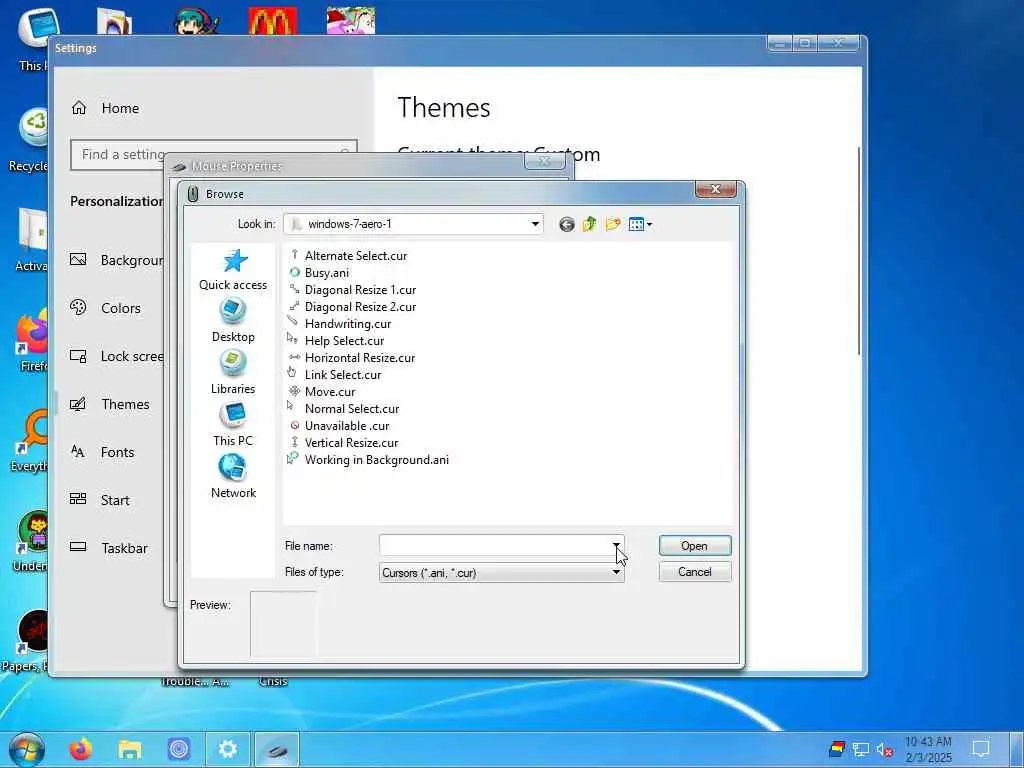Select the Help Select.cur file

(x=336, y=341)
